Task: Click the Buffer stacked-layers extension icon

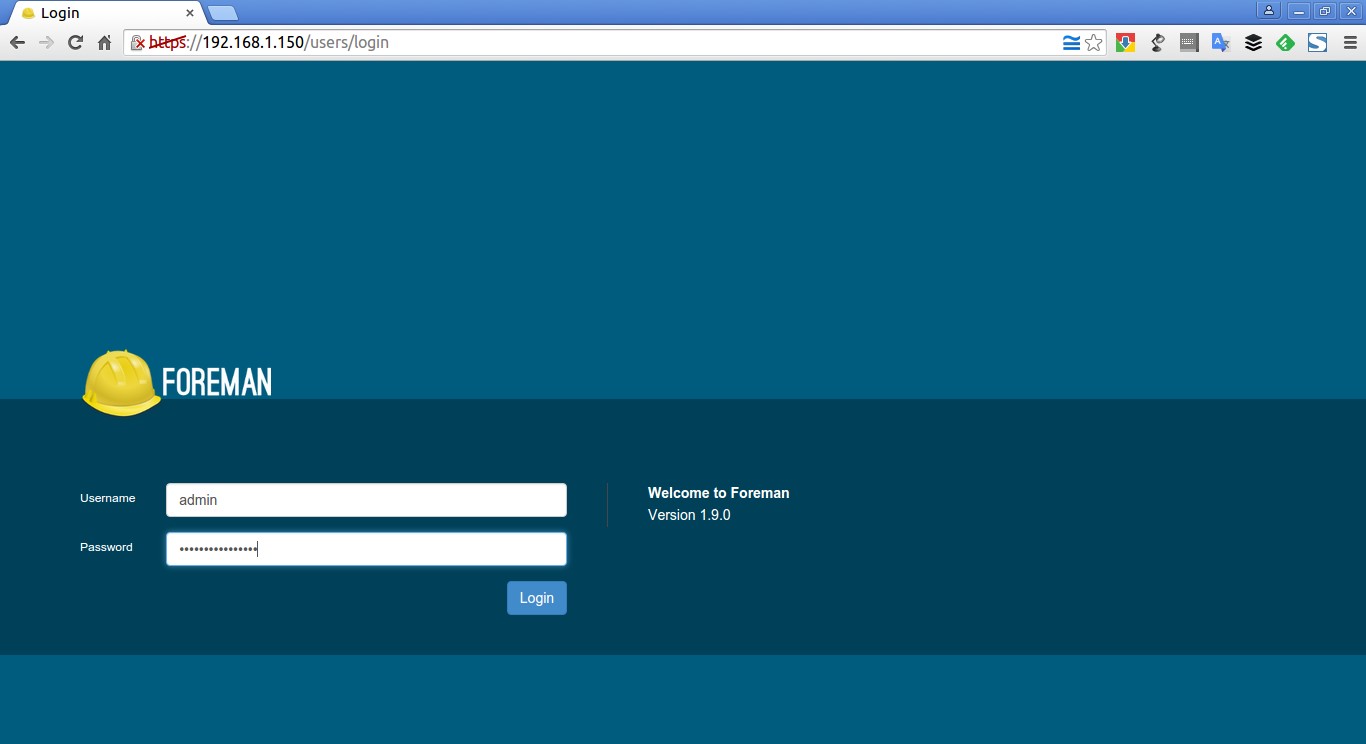Action: (1253, 42)
